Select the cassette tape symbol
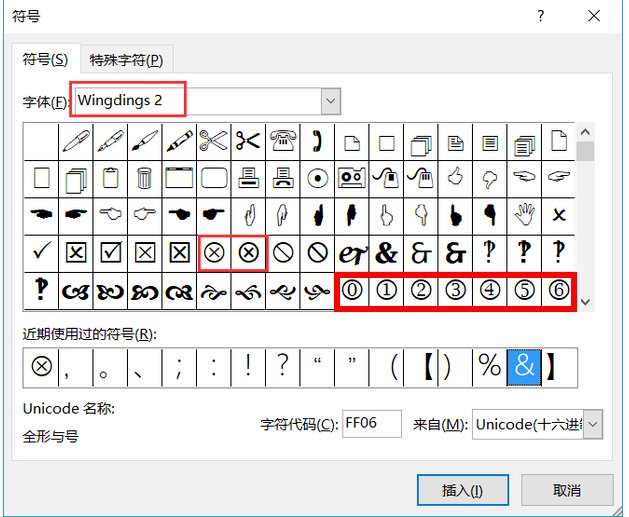The image size is (629, 517). tap(351, 178)
